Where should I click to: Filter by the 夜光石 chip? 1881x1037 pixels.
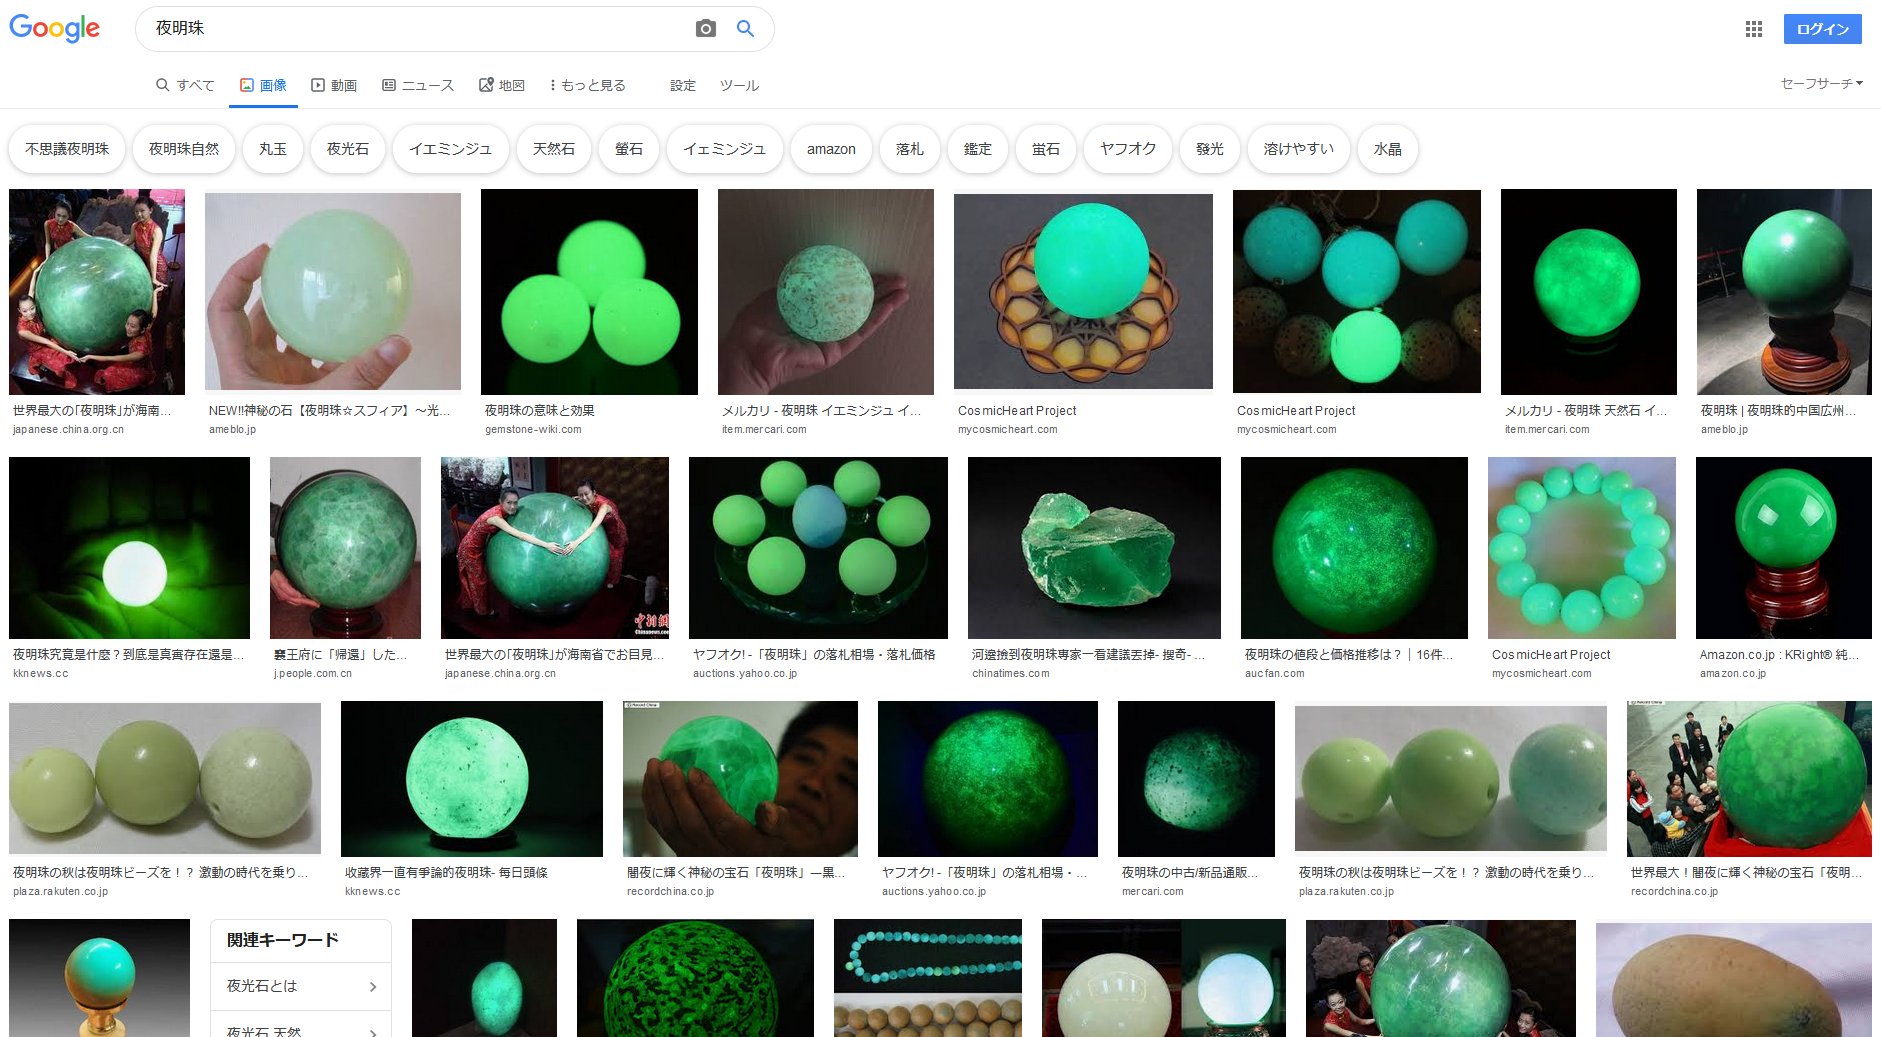tap(348, 149)
